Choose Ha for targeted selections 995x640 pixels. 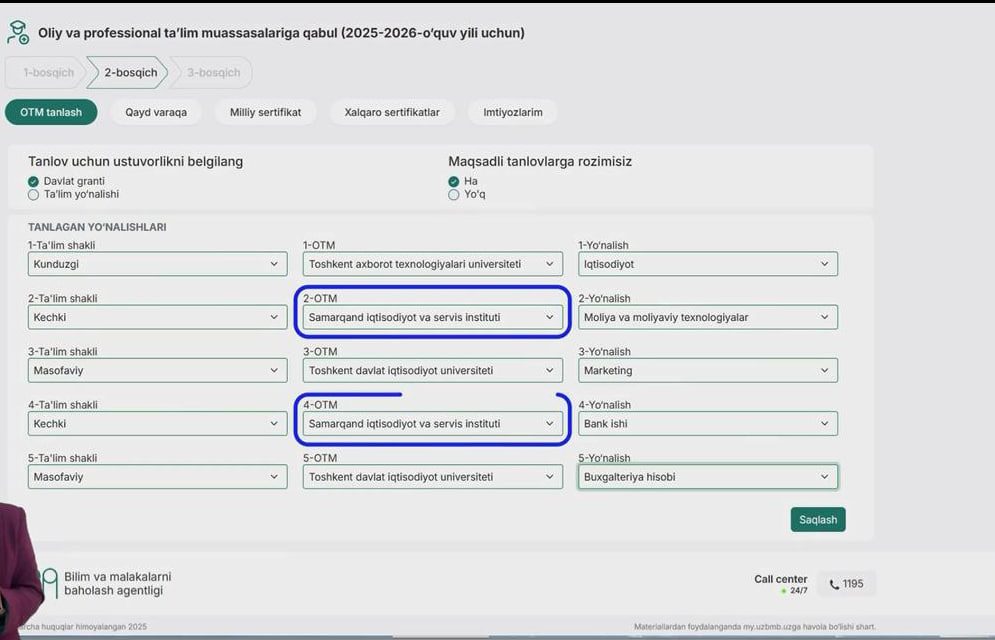[x=454, y=181]
